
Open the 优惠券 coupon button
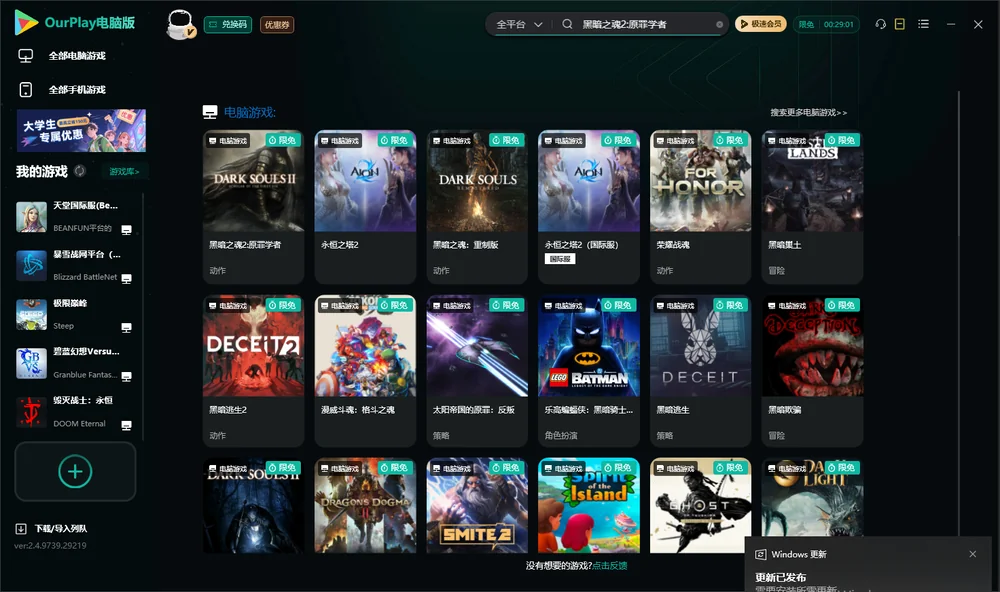(x=277, y=25)
